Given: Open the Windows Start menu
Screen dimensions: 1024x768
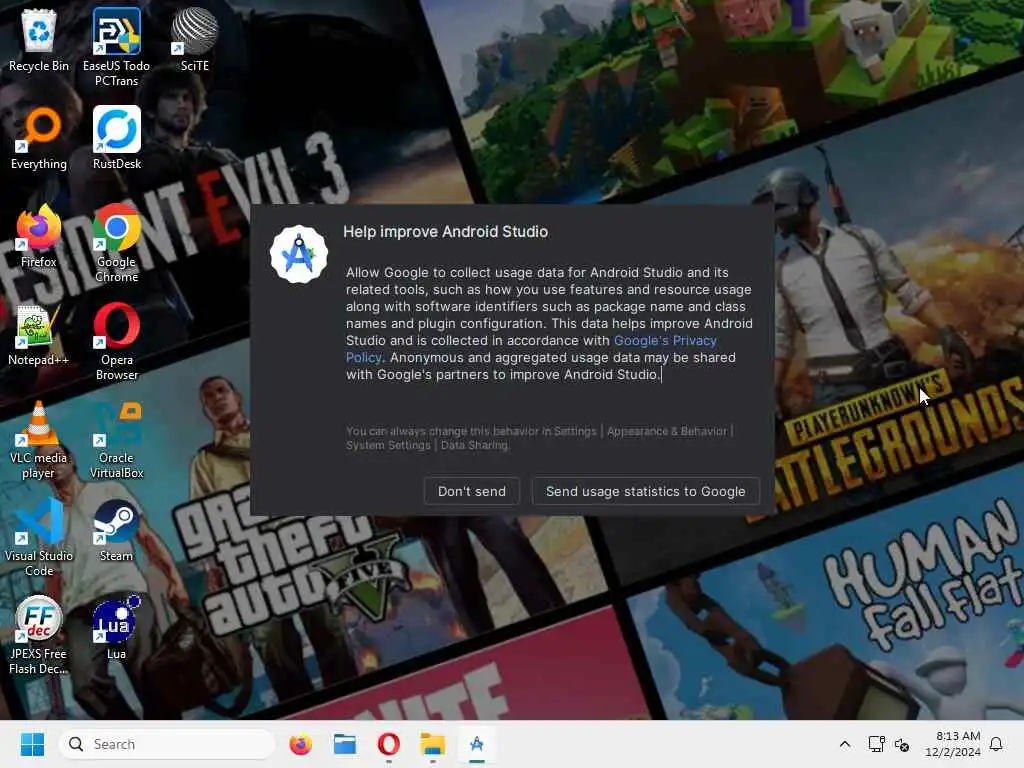Looking at the screenshot, I should point(32,744).
